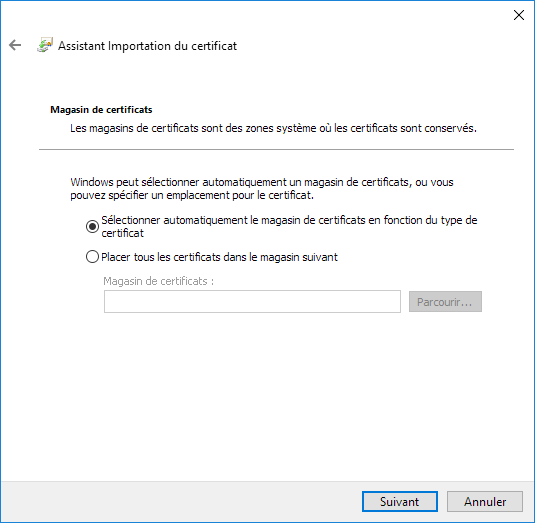Click the 'pouvez spécifier un emplacement' sentence line
Screen dimensions: 535x523
click(192, 195)
